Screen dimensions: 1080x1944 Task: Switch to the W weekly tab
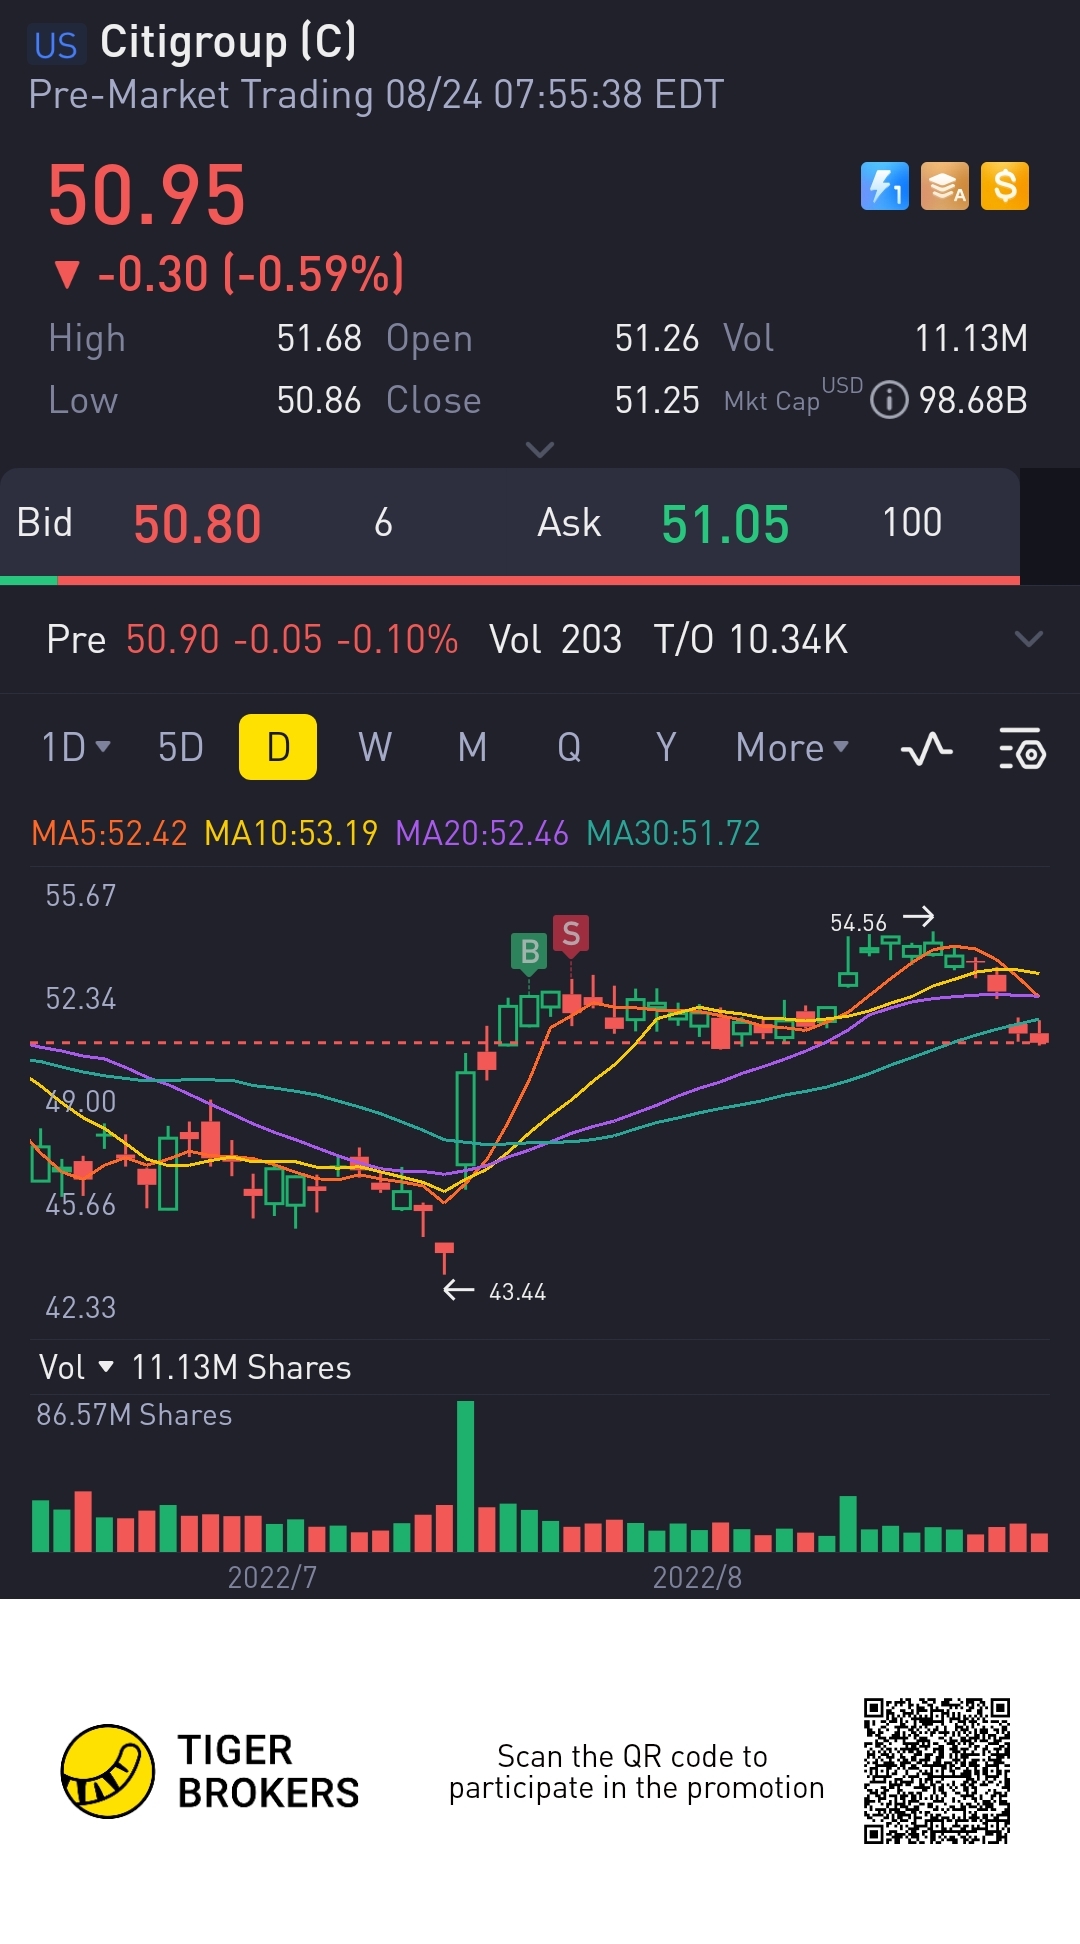[x=375, y=747]
